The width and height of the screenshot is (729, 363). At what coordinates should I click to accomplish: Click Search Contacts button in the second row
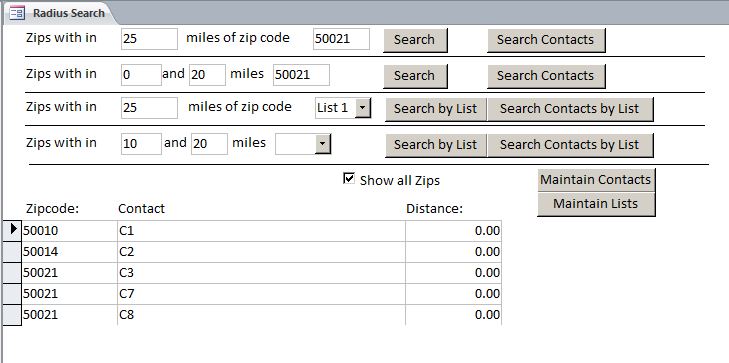pyautogui.click(x=546, y=76)
